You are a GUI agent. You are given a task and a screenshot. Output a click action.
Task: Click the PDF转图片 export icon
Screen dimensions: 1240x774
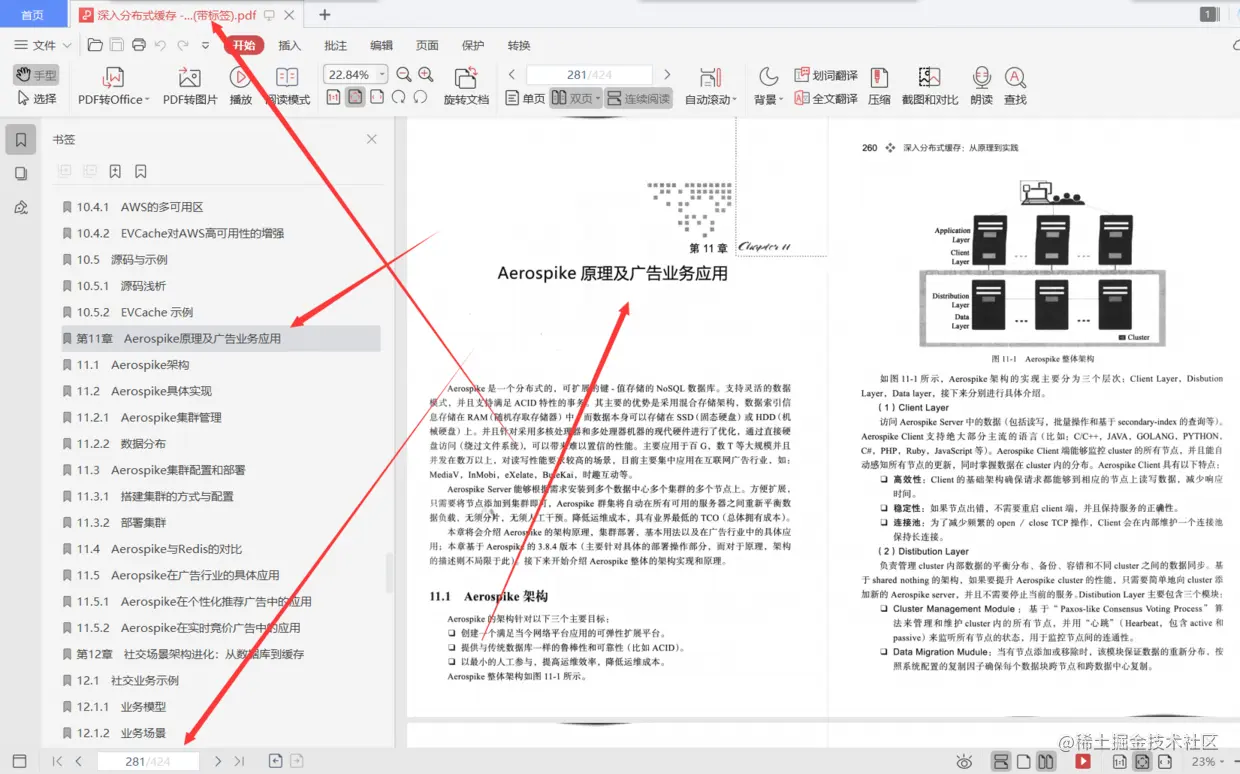tap(189, 77)
